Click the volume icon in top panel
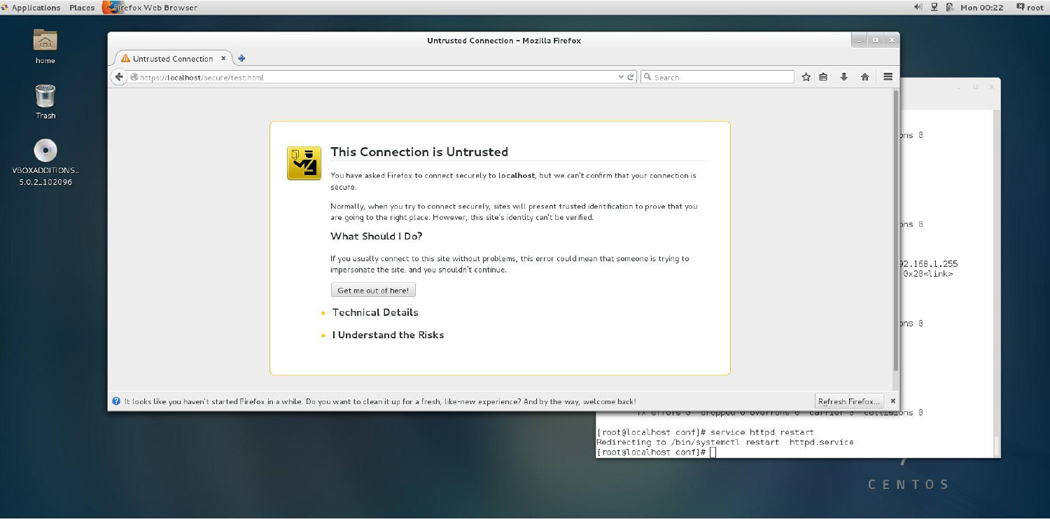 coord(918,7)
